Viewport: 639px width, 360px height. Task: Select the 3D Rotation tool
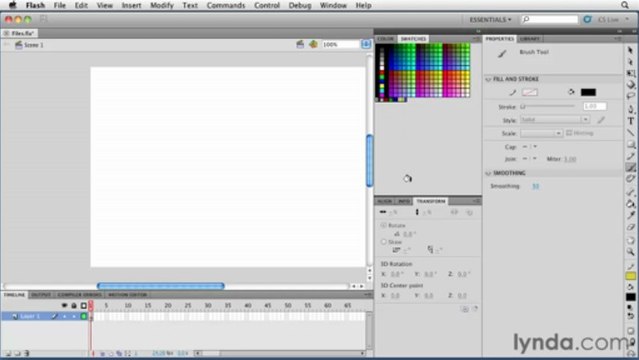[x=630, y=85]
